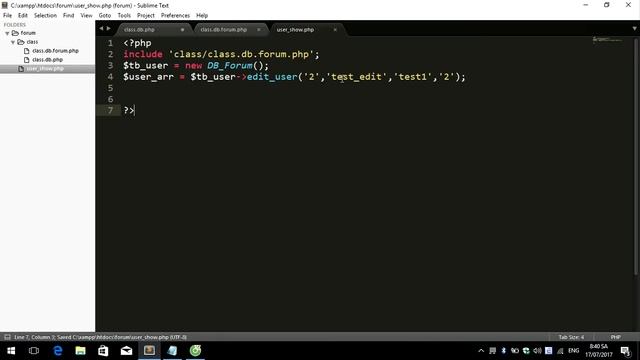
Task: Open the Find menu
Action: point(68,16)
